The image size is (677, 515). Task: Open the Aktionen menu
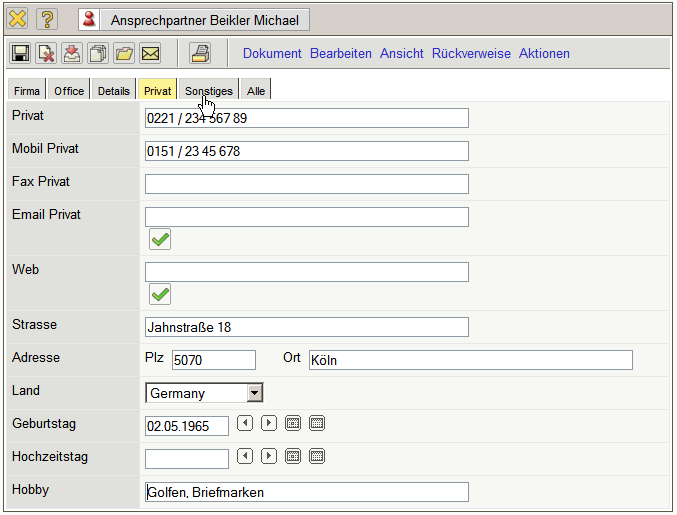544,54
